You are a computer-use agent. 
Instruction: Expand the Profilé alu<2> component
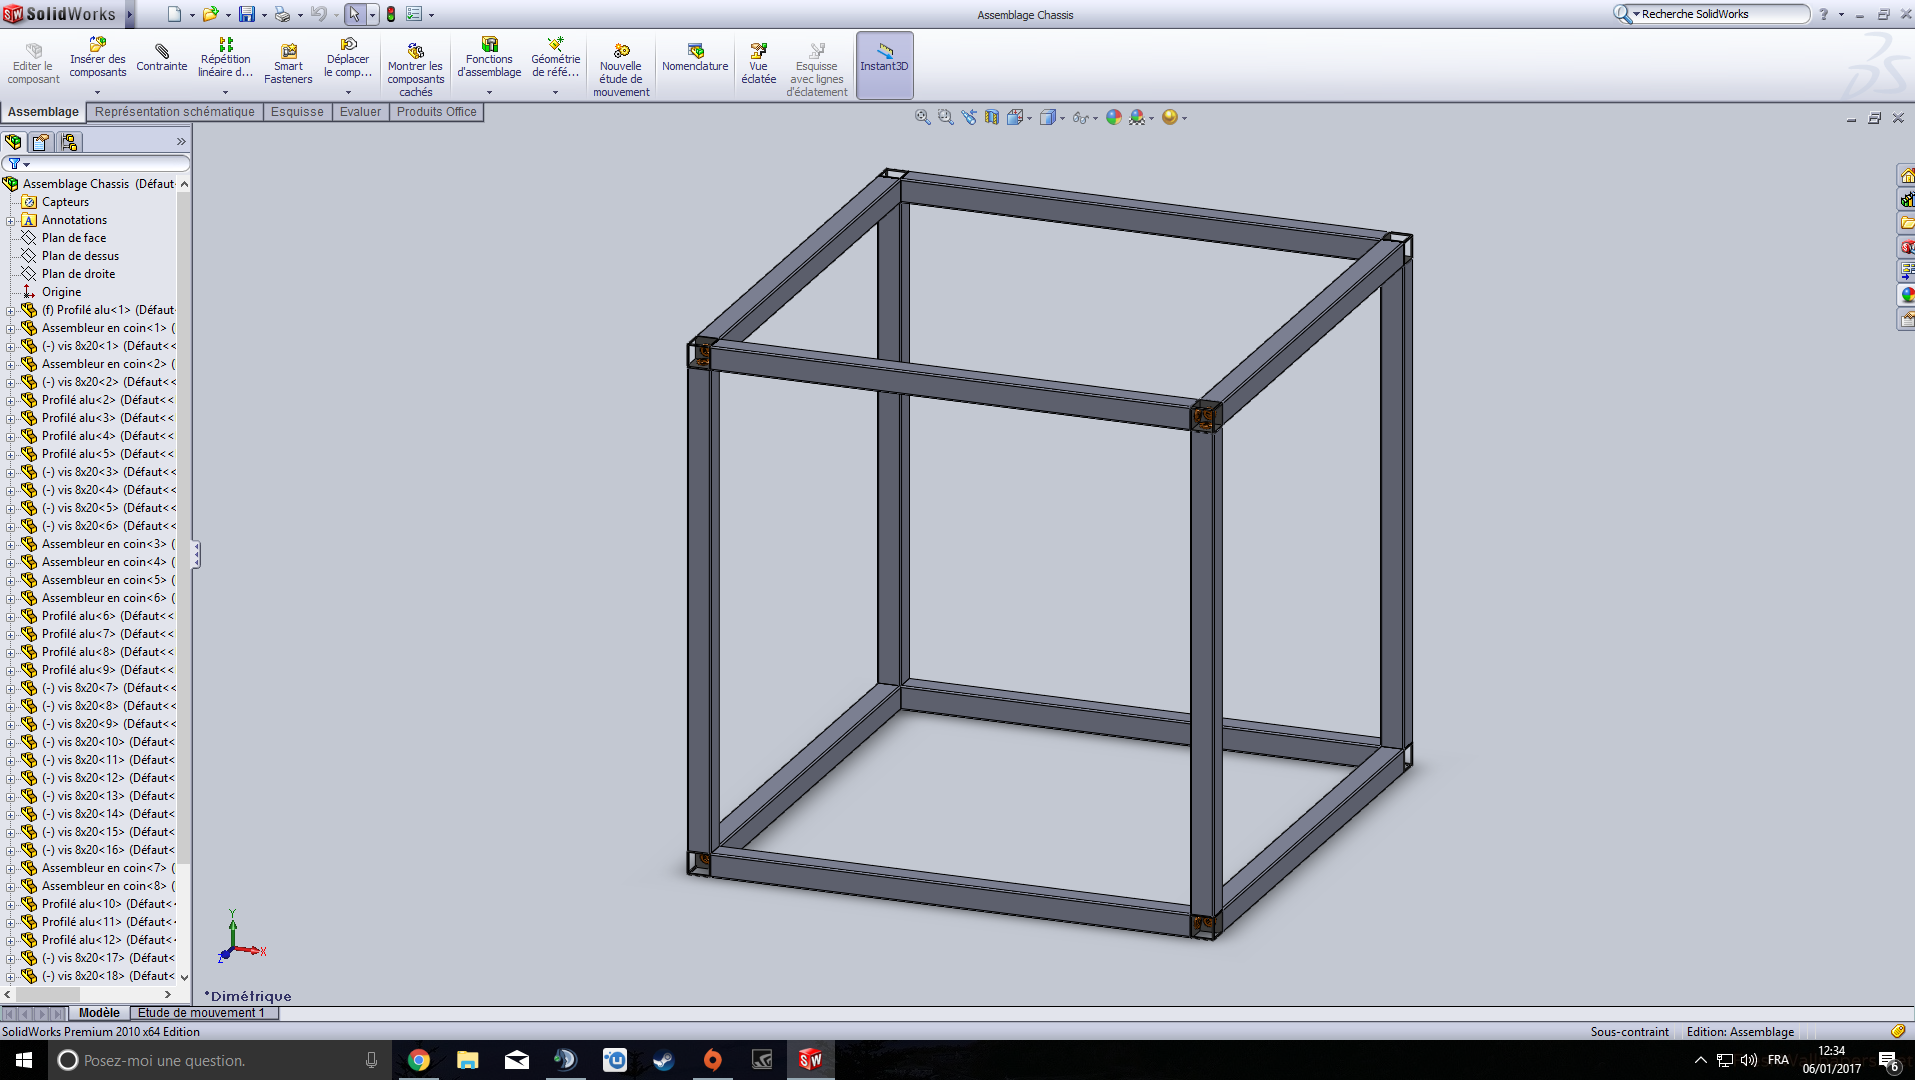click(x=11, y=400)
